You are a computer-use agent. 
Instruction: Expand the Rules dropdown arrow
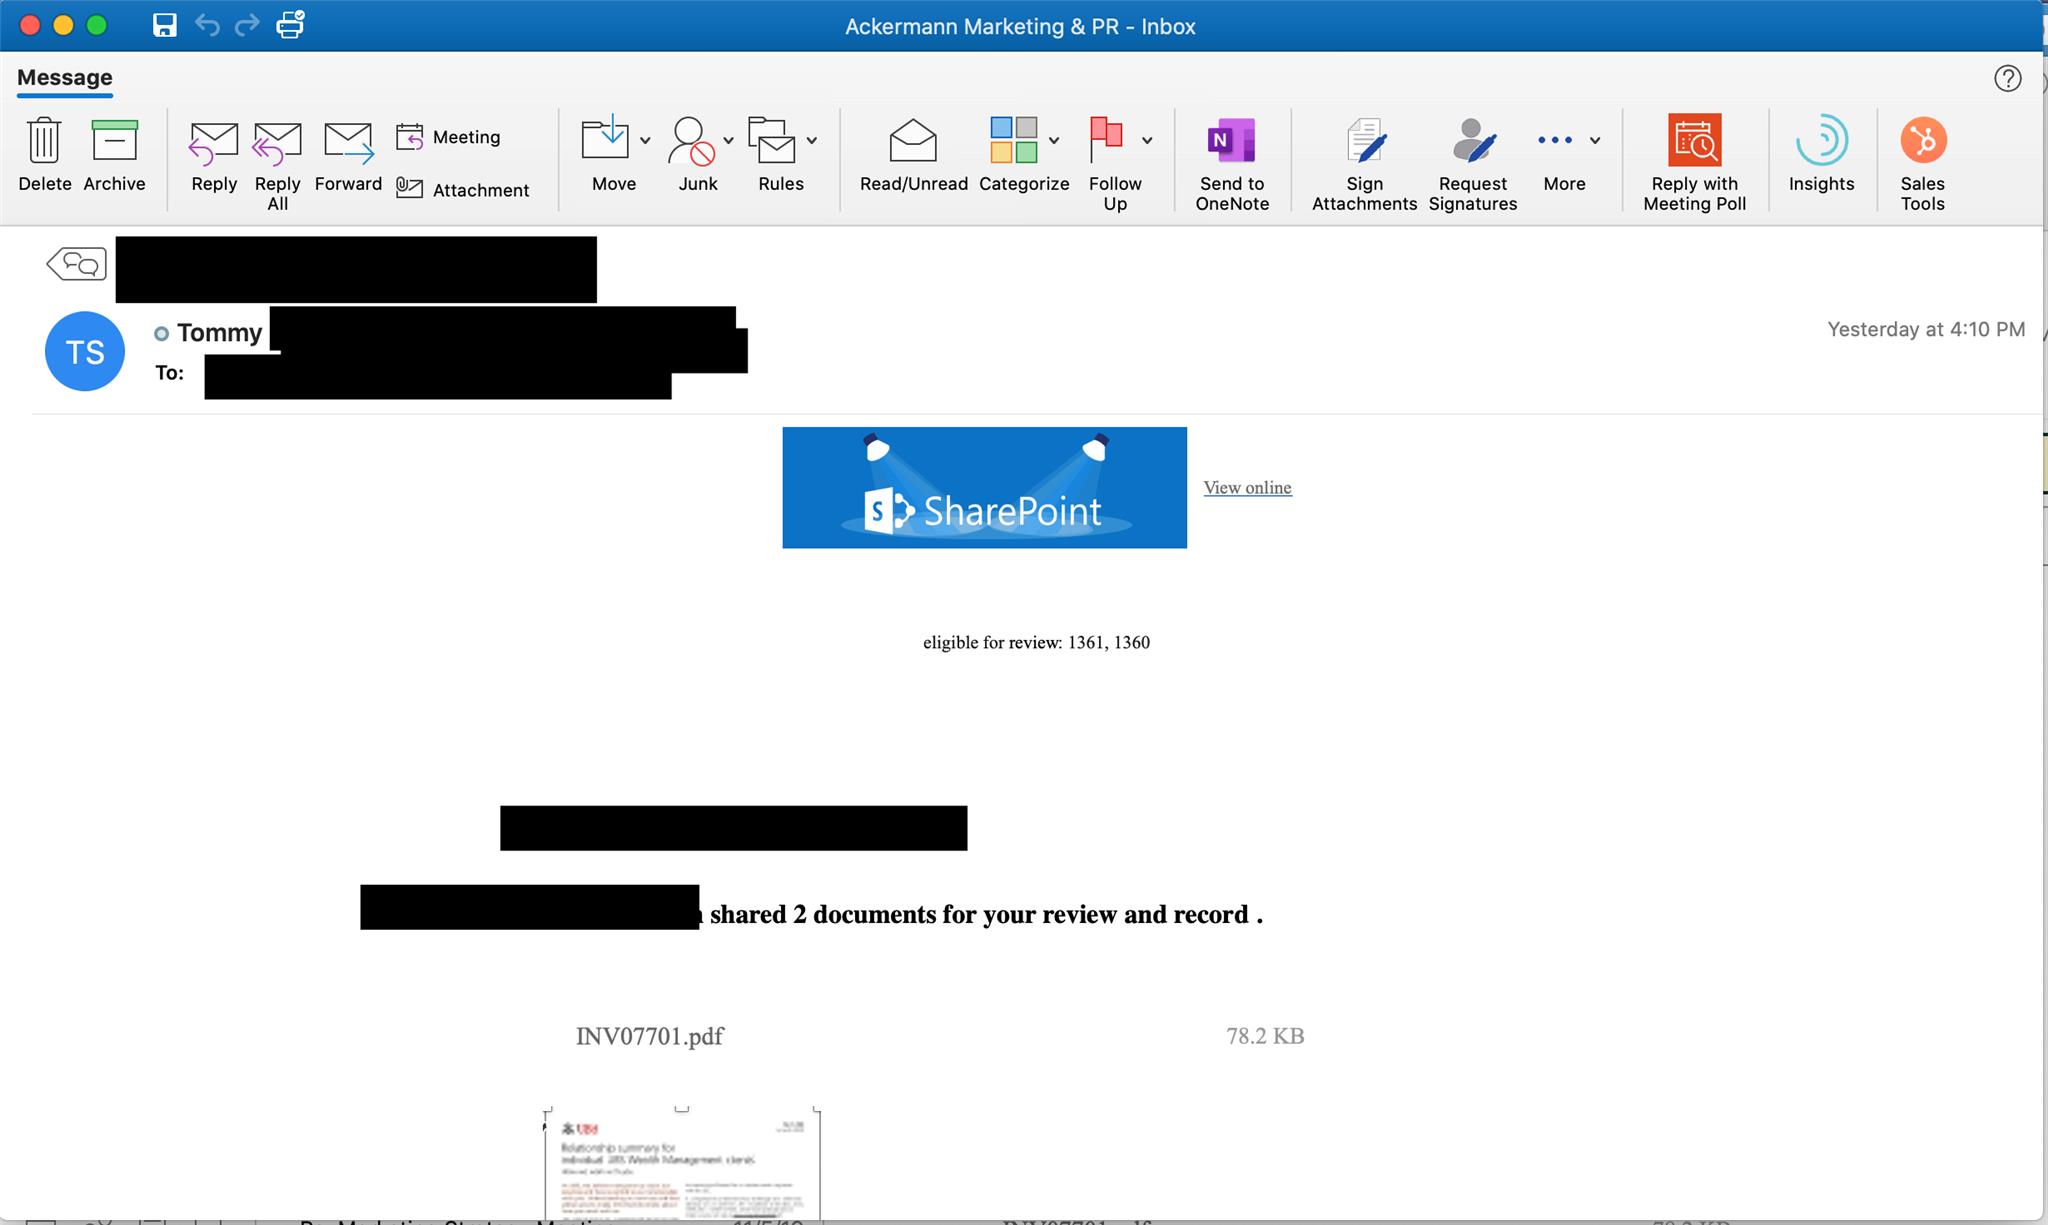point(812,141)
